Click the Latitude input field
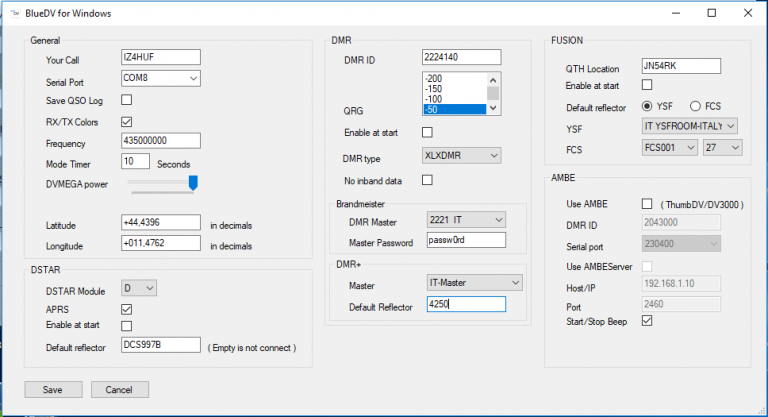 coord(161,222)
